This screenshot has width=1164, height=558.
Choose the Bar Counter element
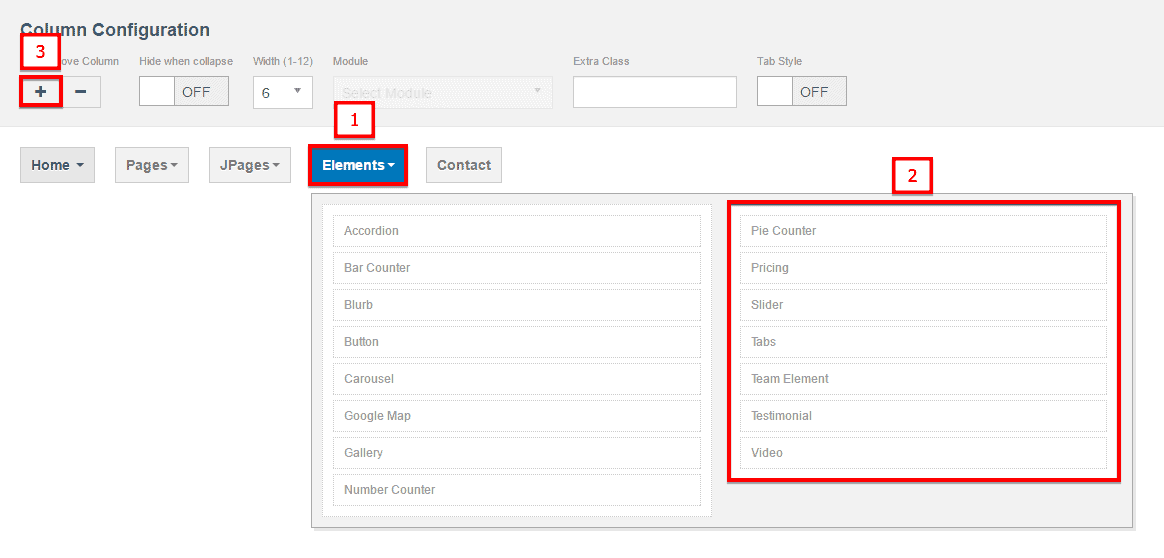pyautogui.click(x=517, y=268)
